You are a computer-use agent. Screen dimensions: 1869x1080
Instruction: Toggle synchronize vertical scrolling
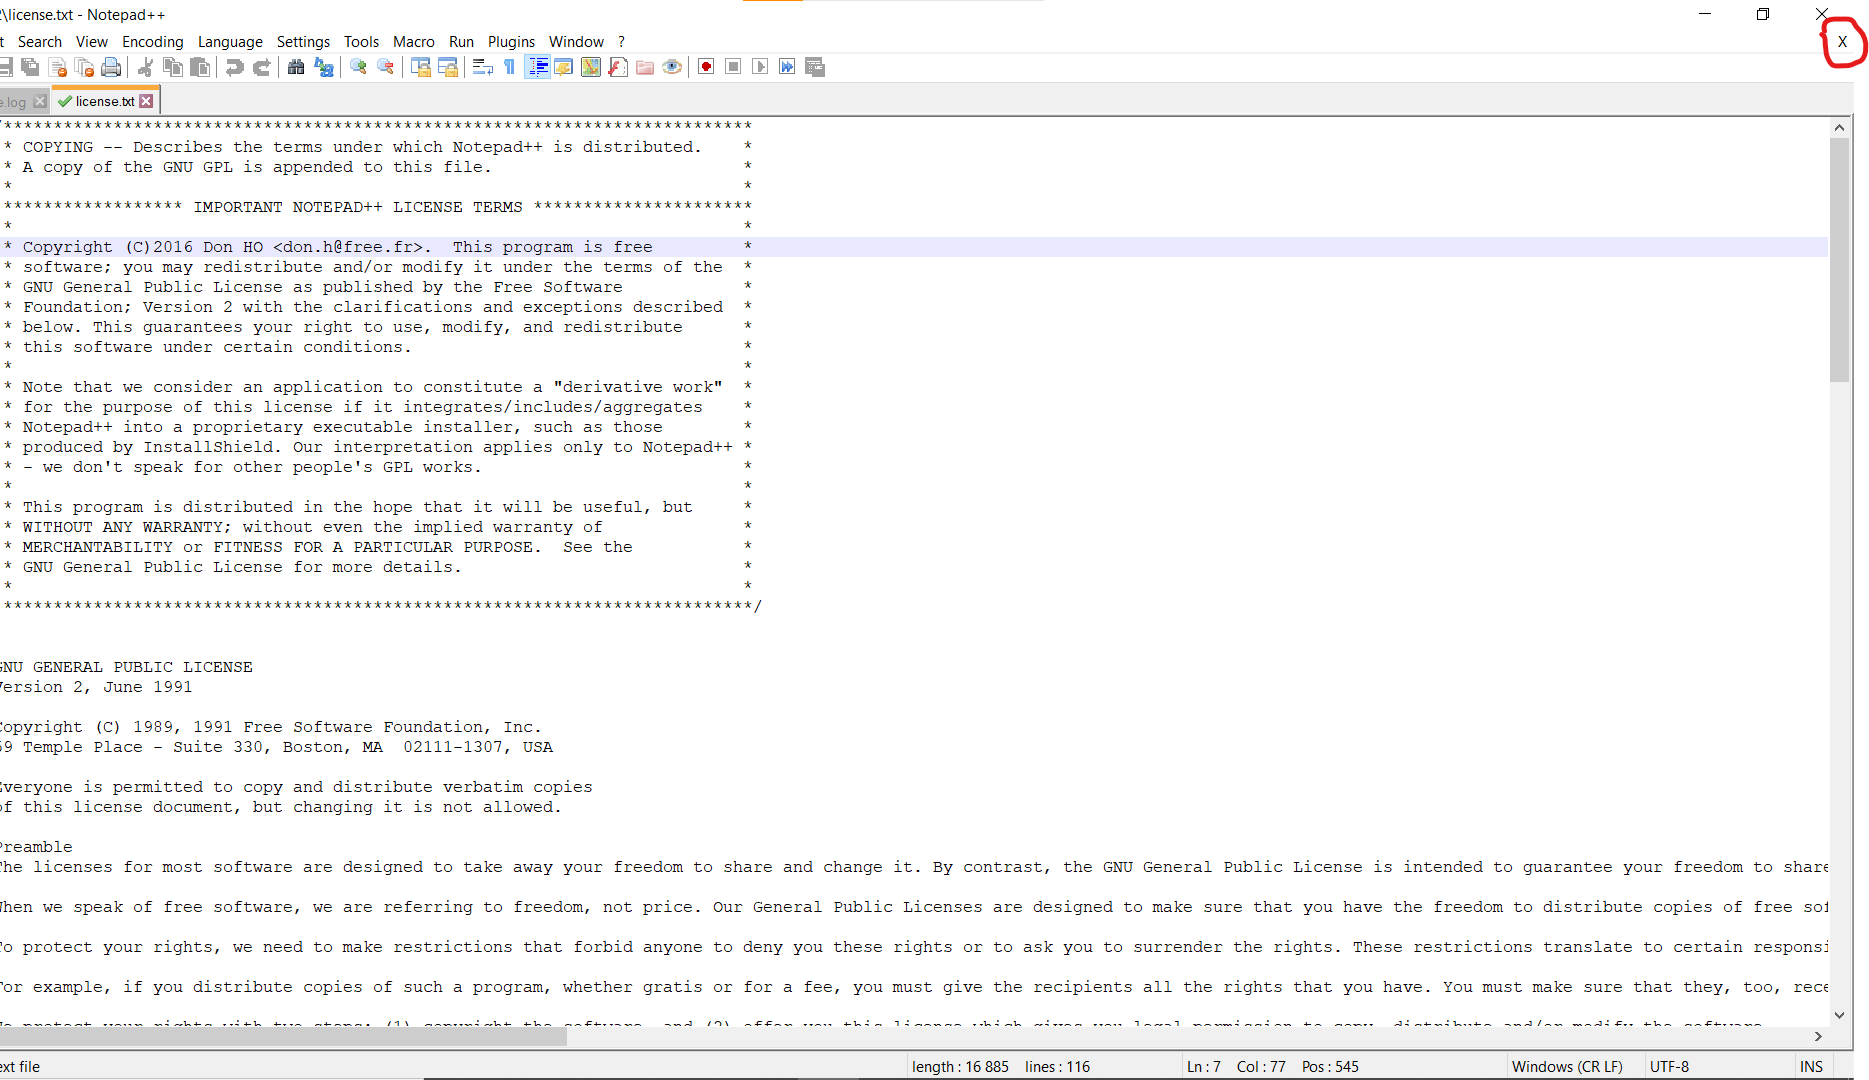(421, 67)
